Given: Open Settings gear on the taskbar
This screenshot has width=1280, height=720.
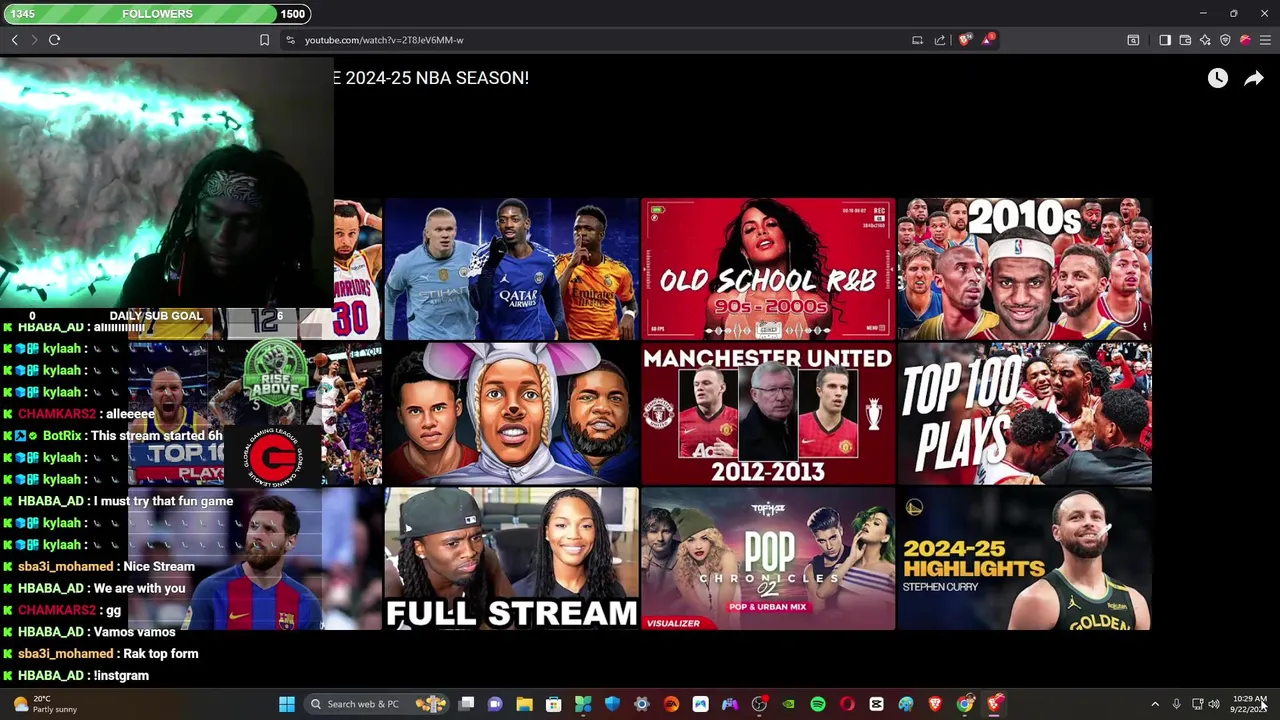Looking at the screenshot, I should coord(641,704).
